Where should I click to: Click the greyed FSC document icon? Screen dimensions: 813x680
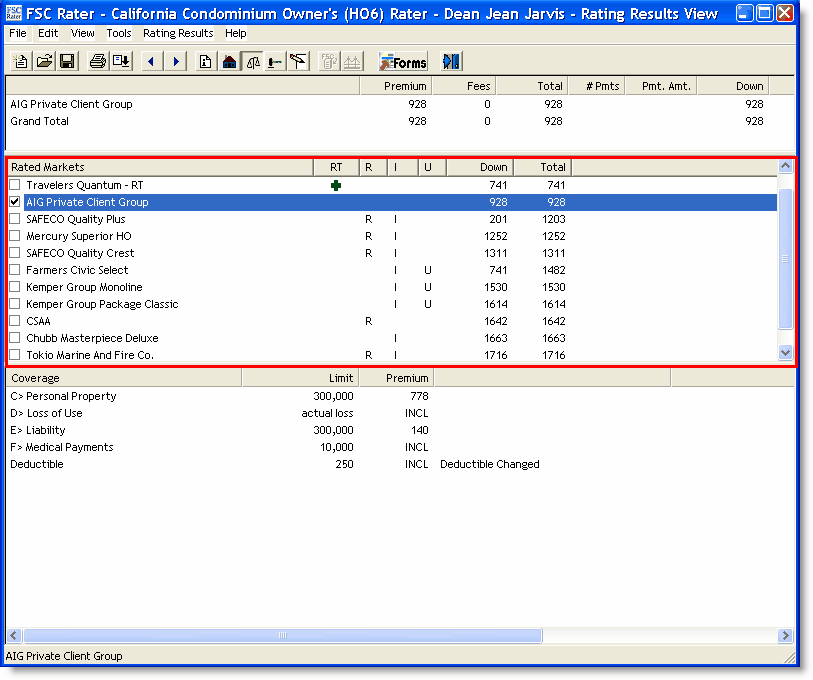pos(329,62)
